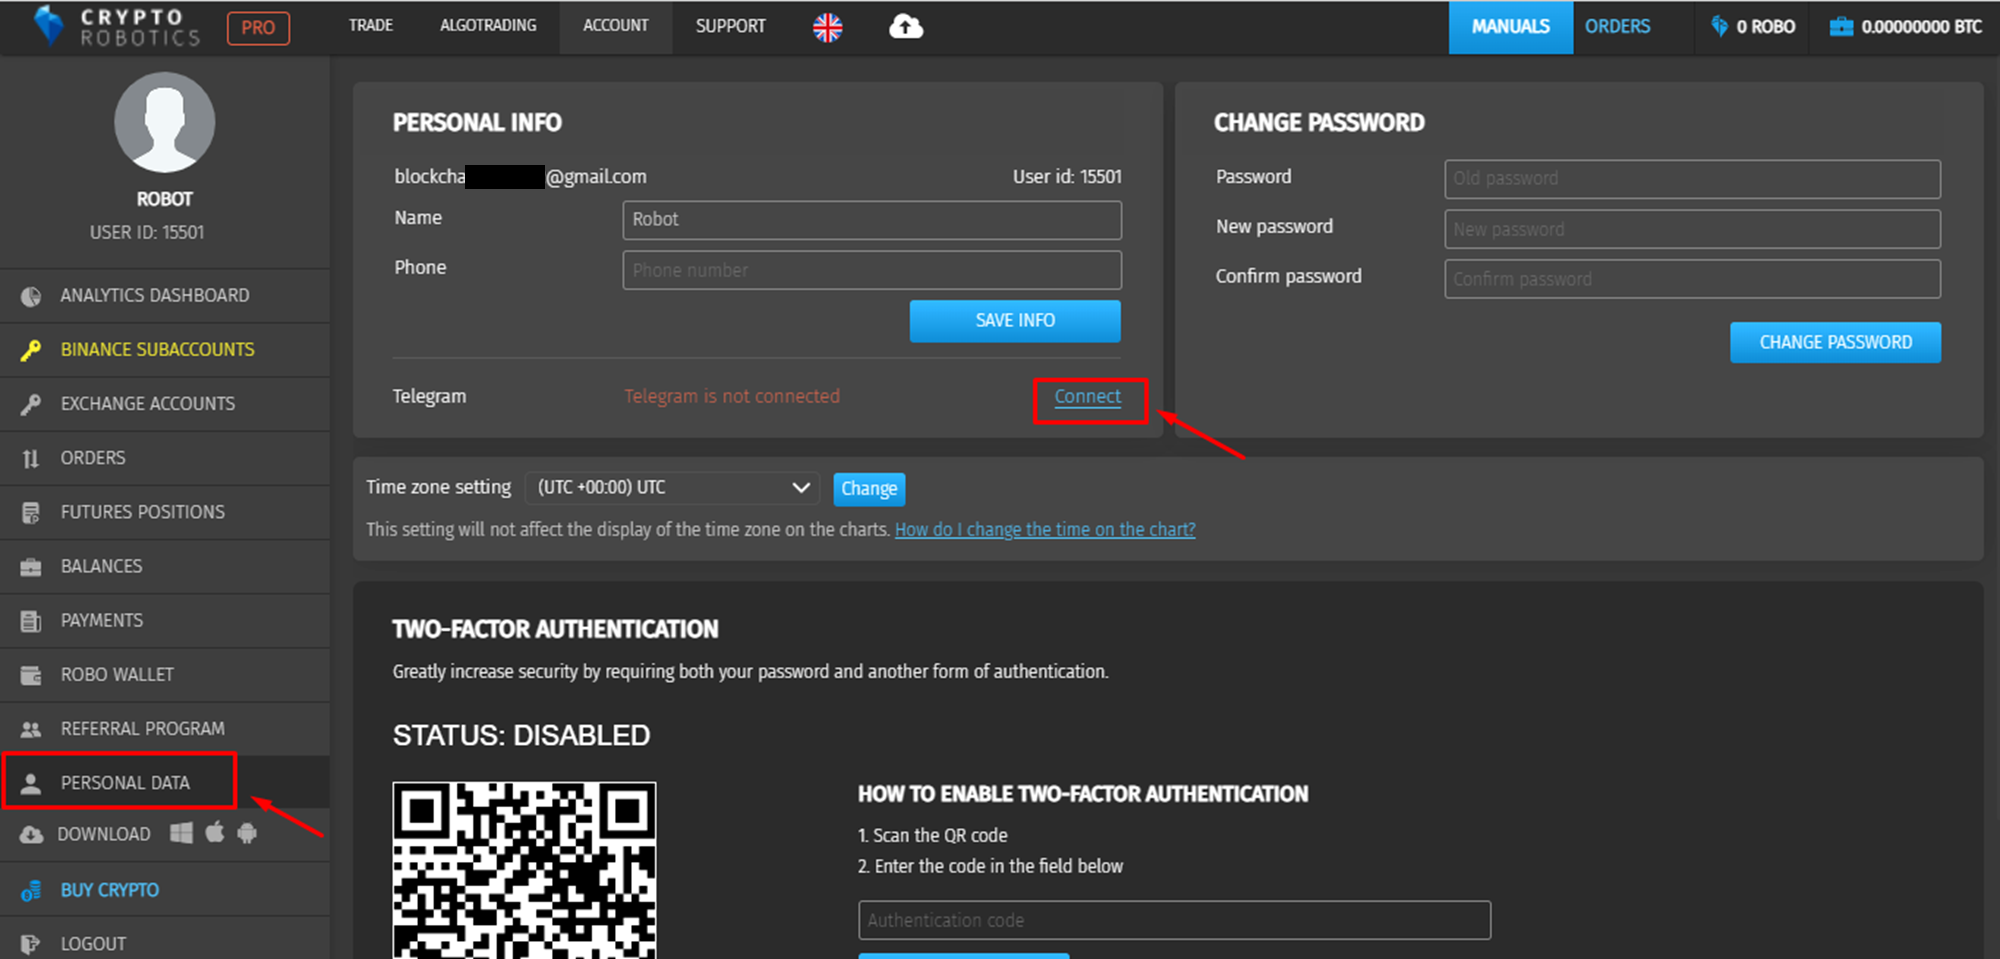
Task: Click the Binance Subaccounts key icon
Action: tap(31, 350)
